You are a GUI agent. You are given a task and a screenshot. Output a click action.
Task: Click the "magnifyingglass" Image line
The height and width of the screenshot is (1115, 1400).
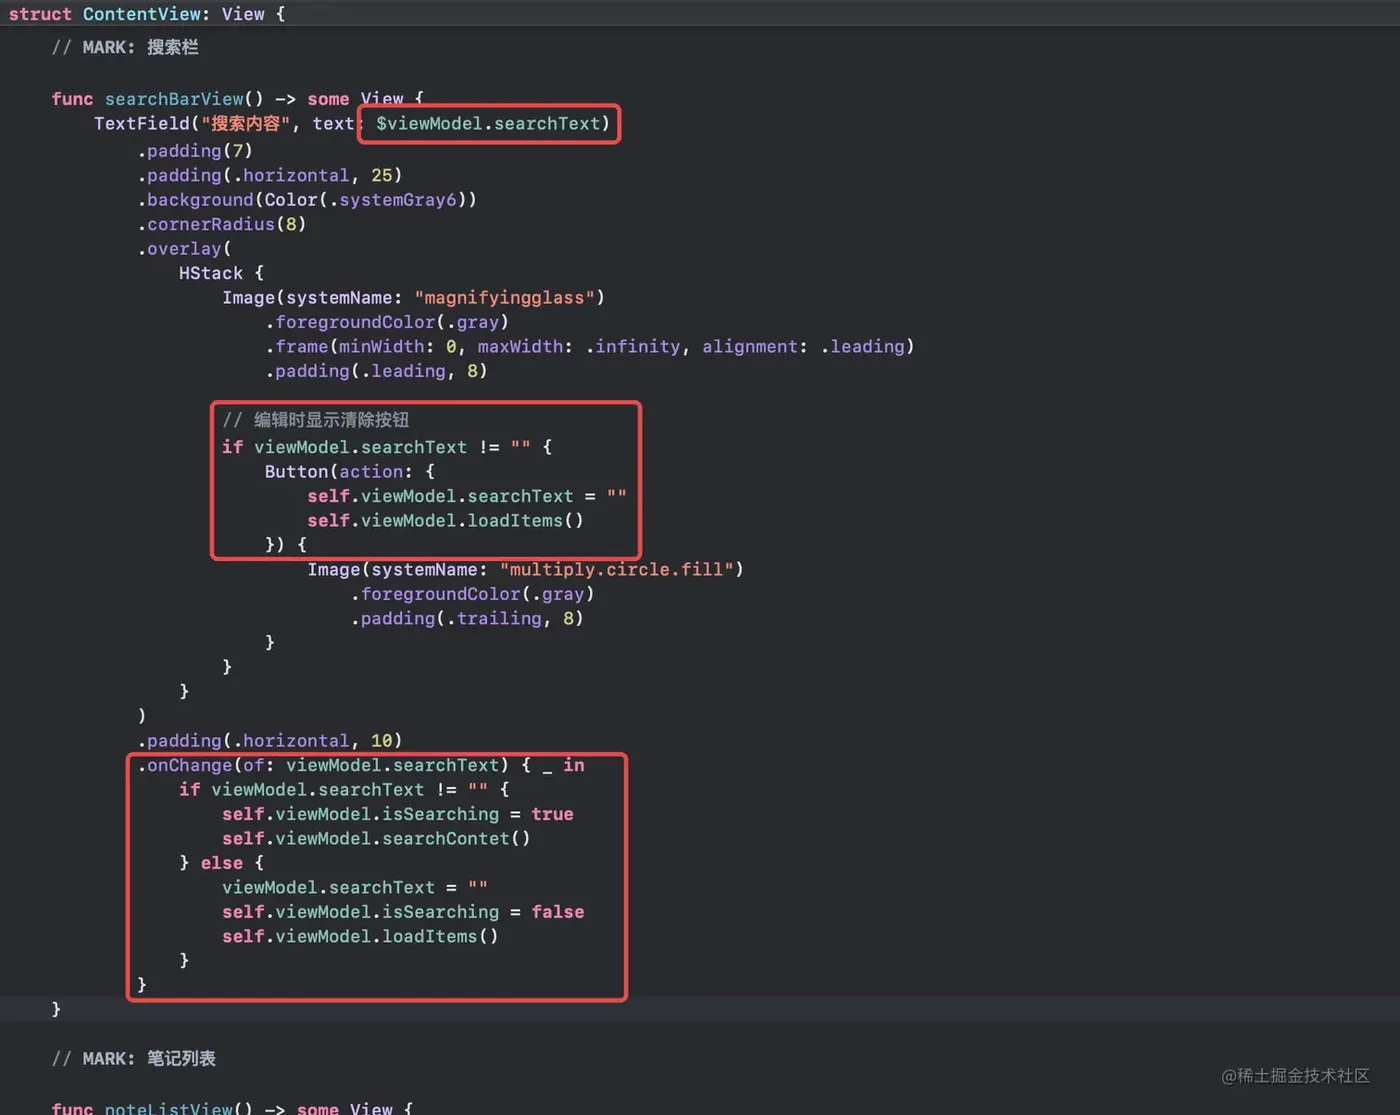[413, 298]
